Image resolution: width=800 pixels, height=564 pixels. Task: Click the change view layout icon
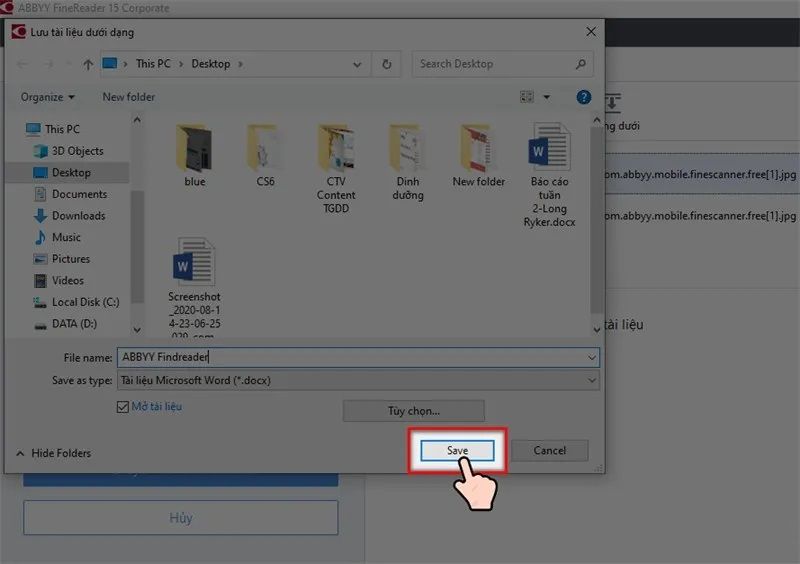(x=527, y=97)
